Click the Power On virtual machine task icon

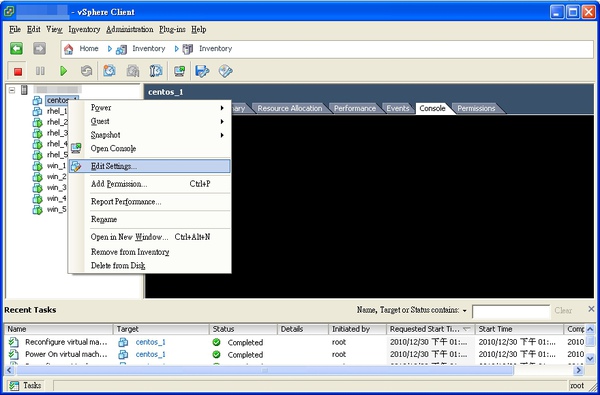14,354
